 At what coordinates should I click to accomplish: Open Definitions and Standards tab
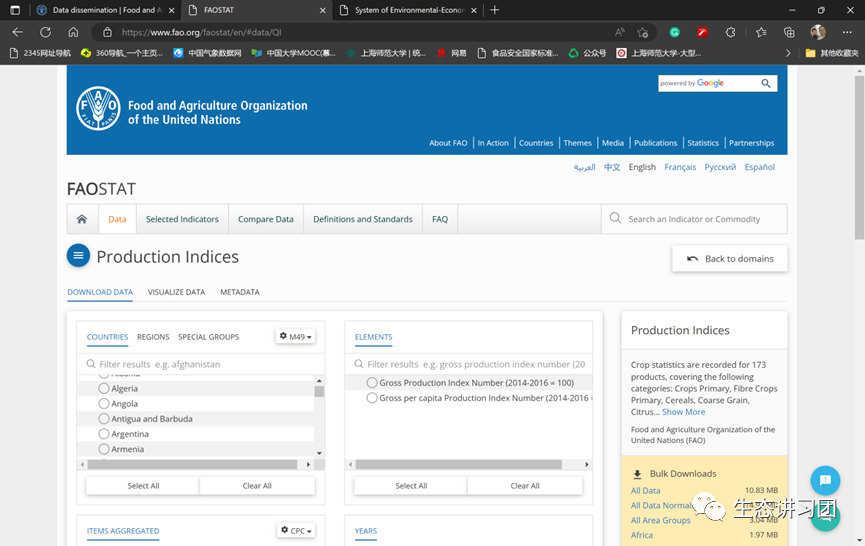(x=363, y=219)
